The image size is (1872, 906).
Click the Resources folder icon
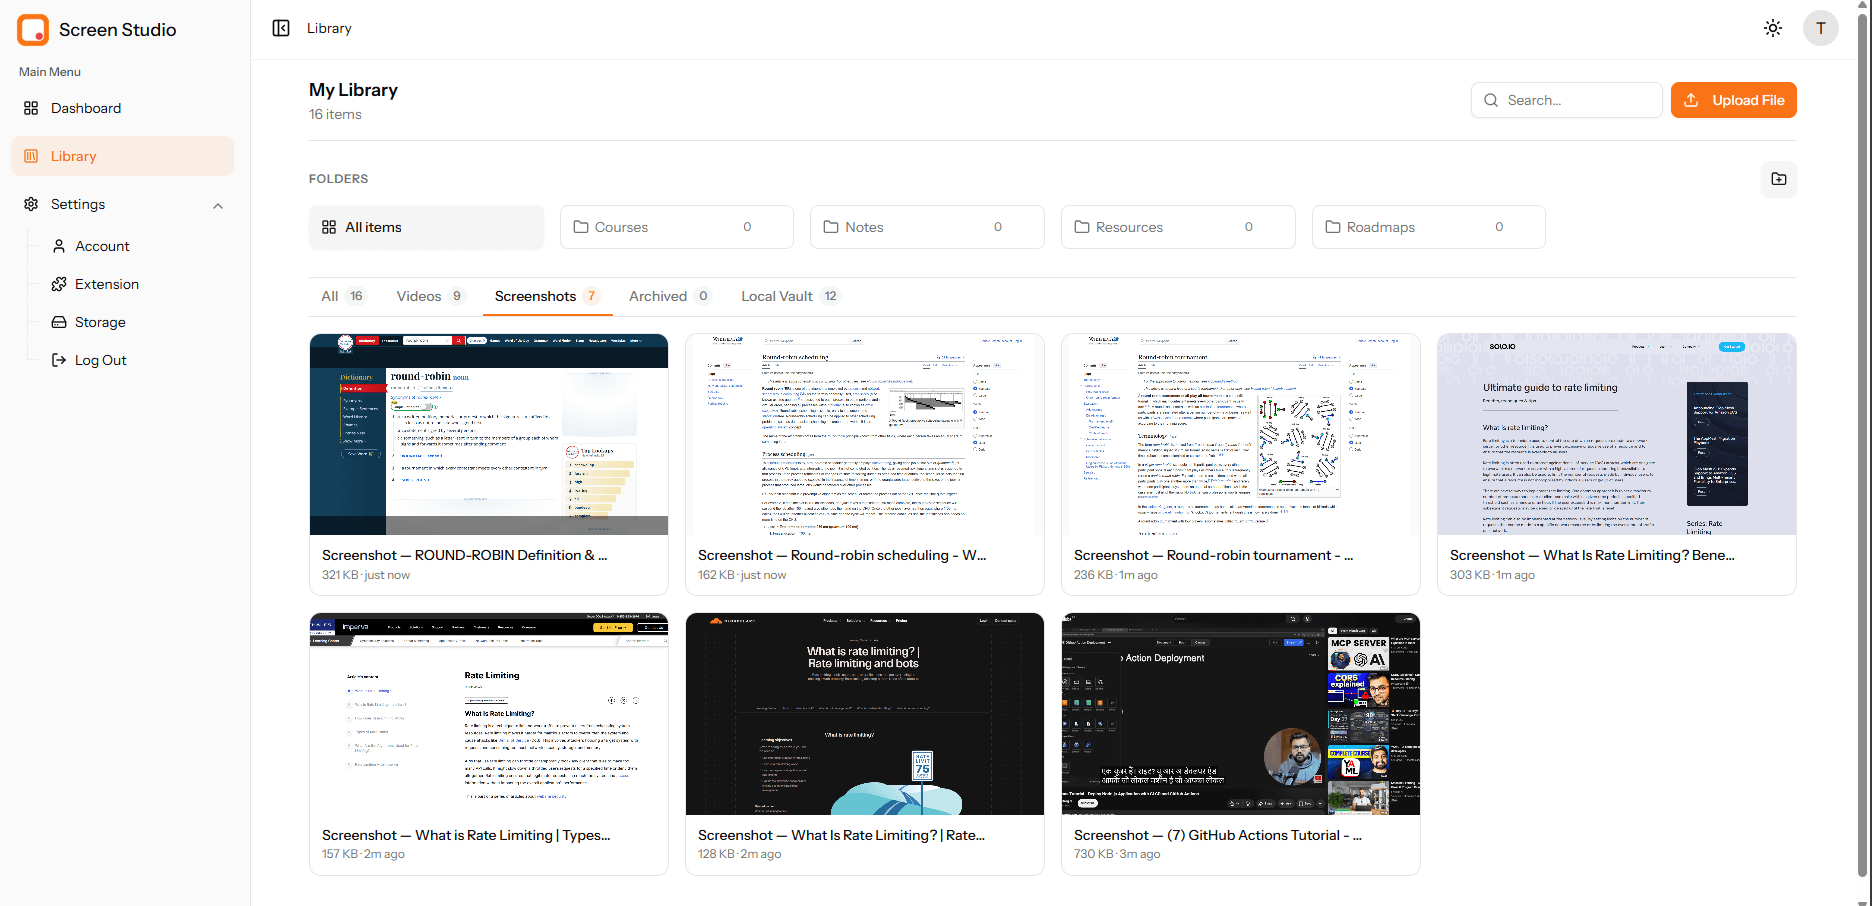point(1082,227)
